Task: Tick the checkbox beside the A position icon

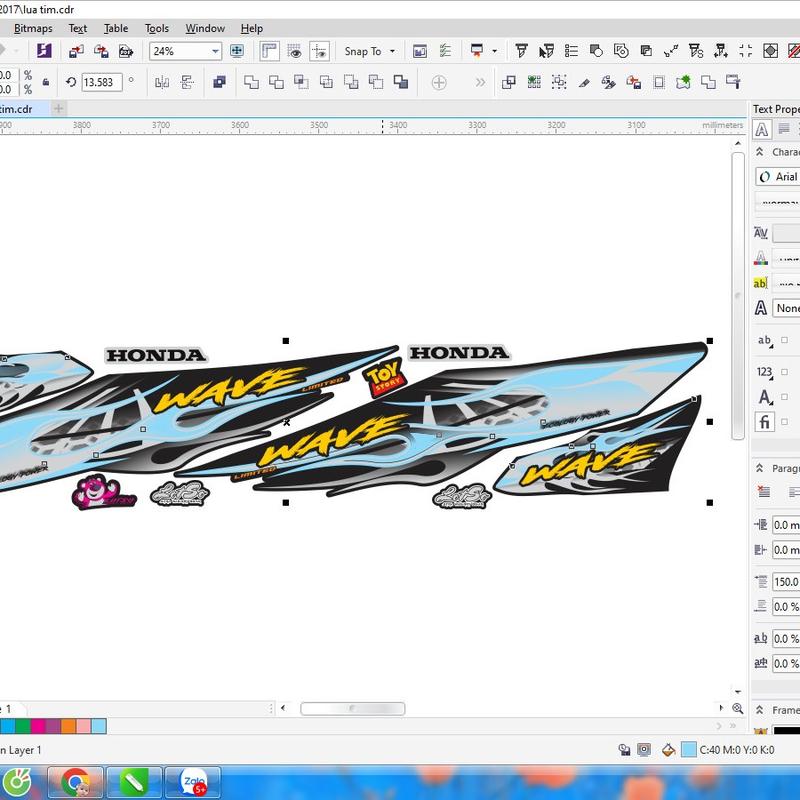Action: (x=784, y=397)
